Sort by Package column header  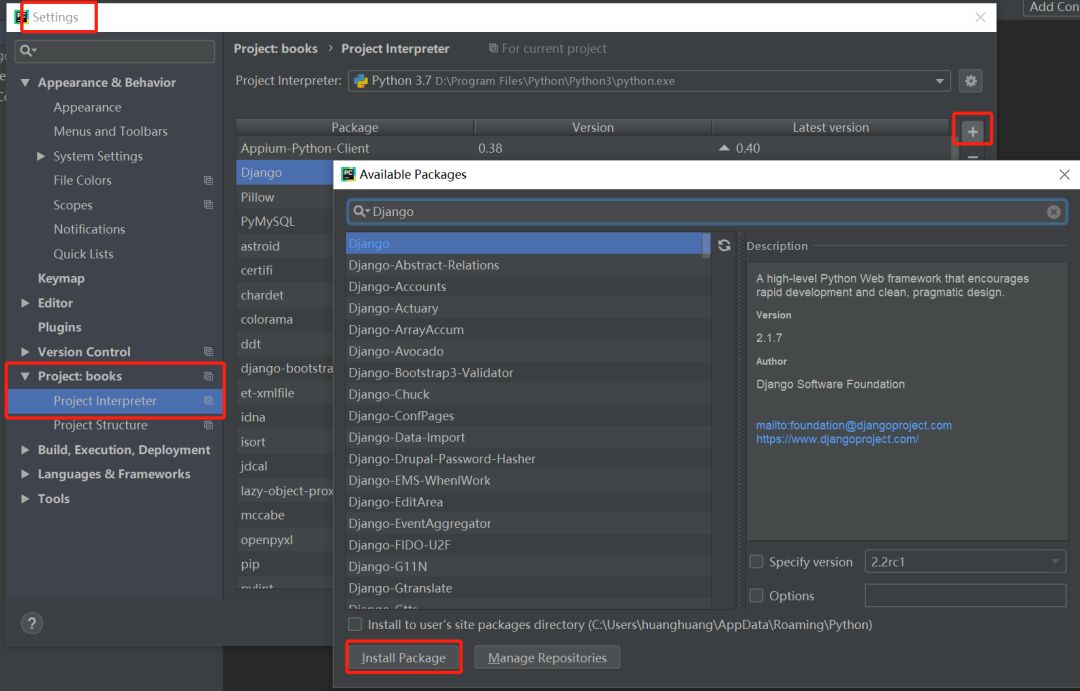point(355,127)
